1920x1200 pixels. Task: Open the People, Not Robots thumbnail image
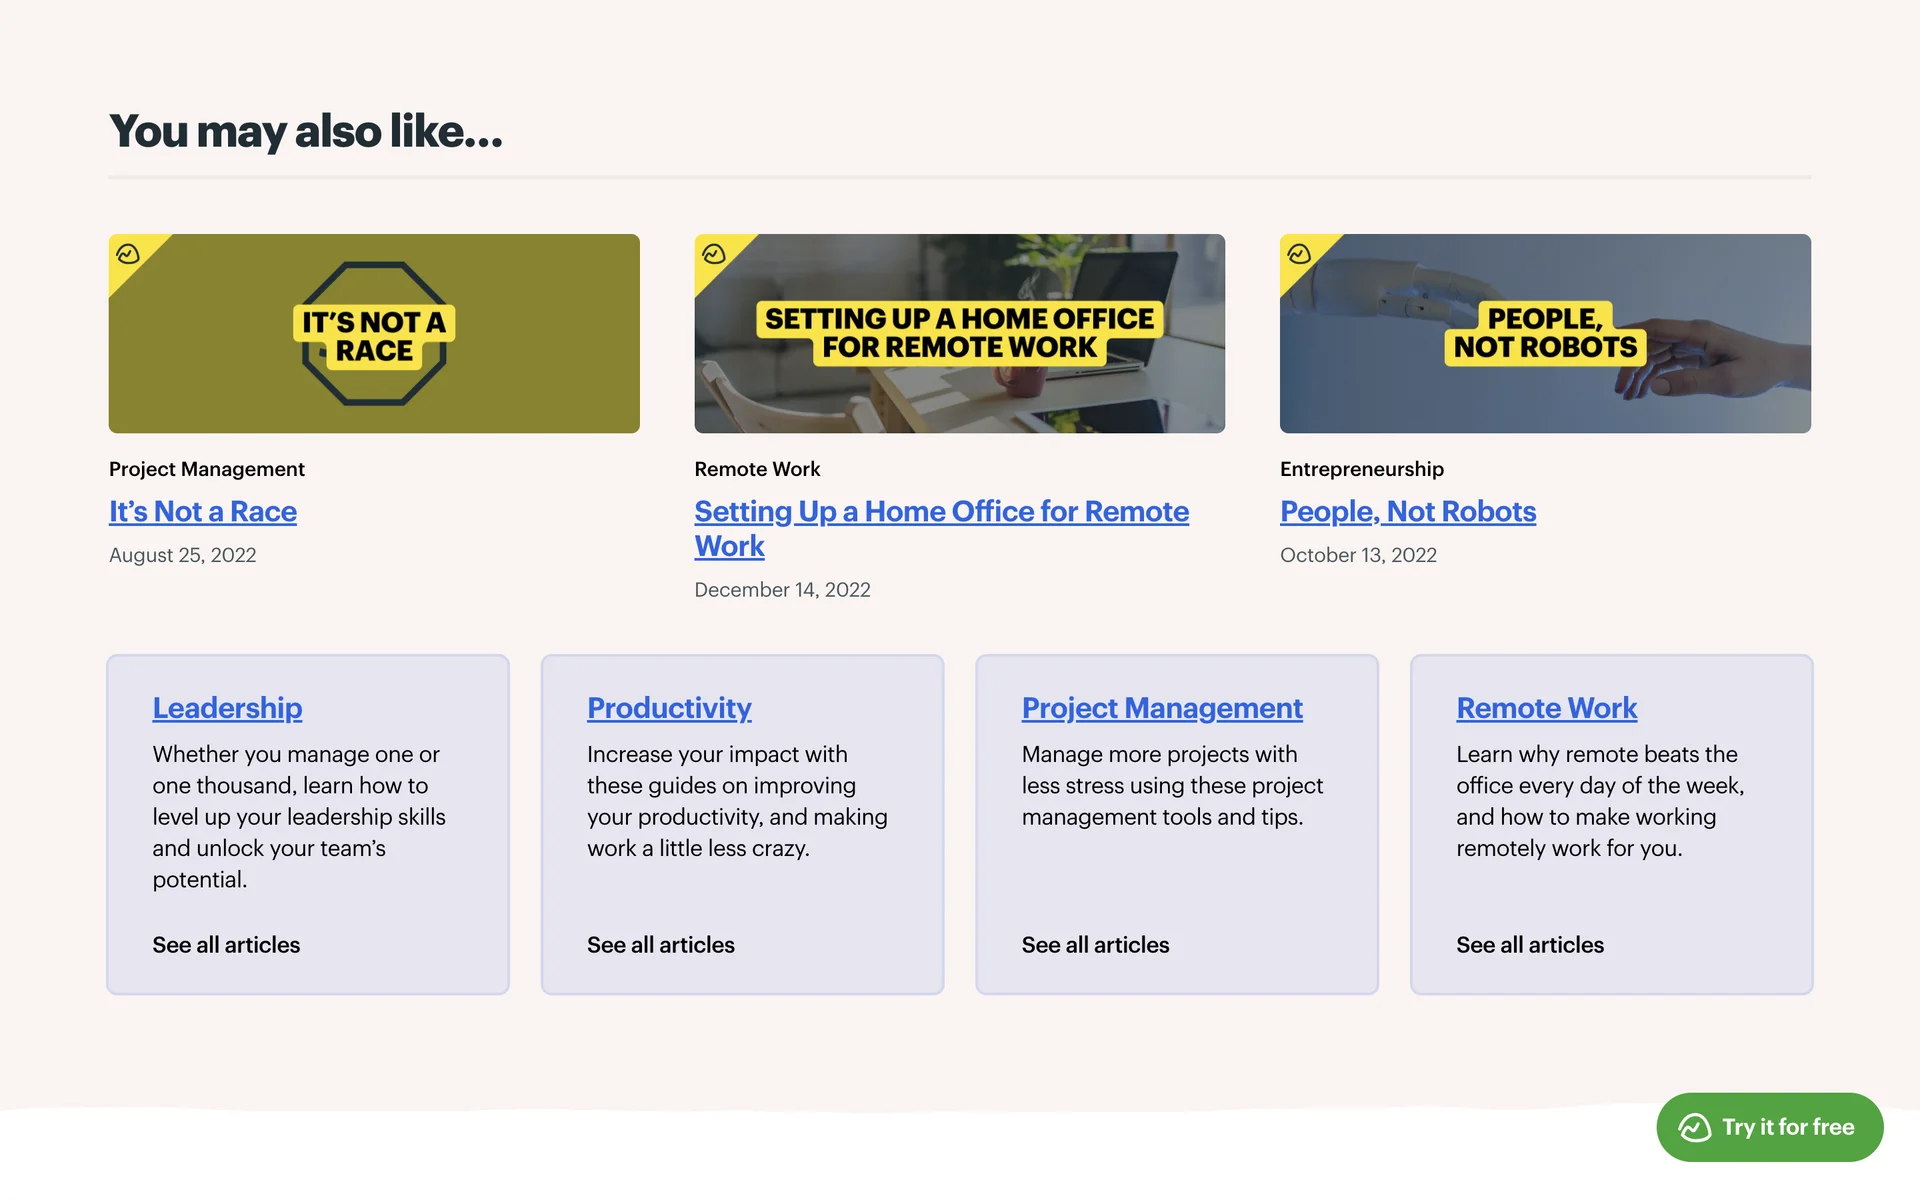click(1545, 334)
